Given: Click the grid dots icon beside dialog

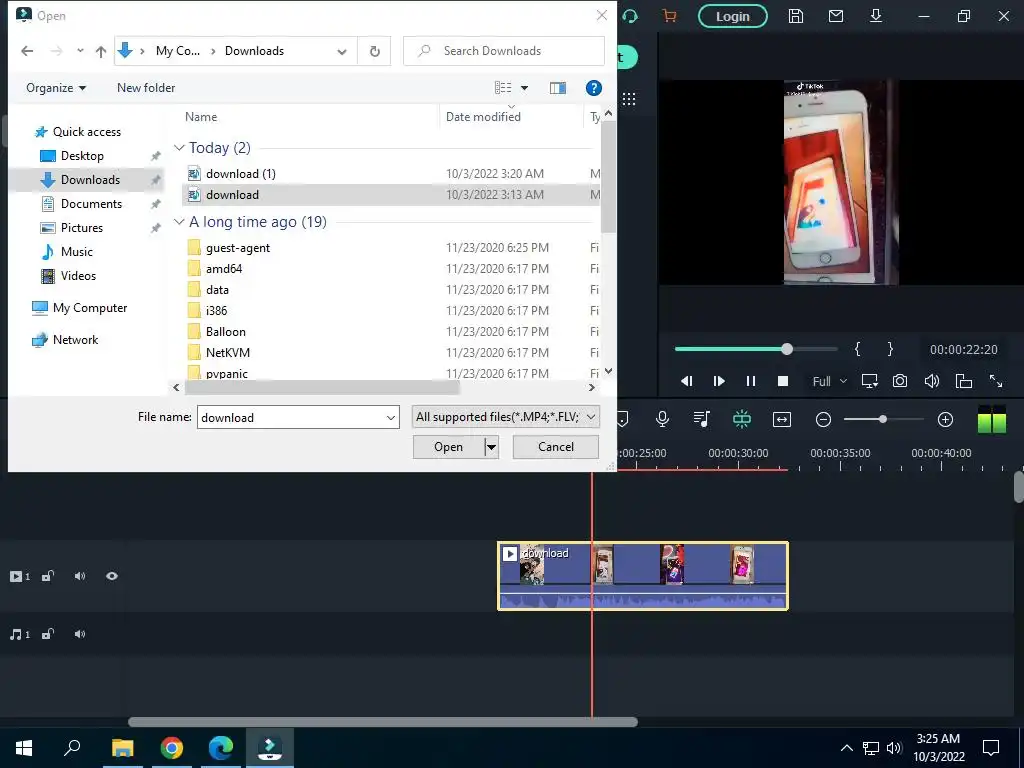Looking at the screenshot, I should click(x=629, y=99).
